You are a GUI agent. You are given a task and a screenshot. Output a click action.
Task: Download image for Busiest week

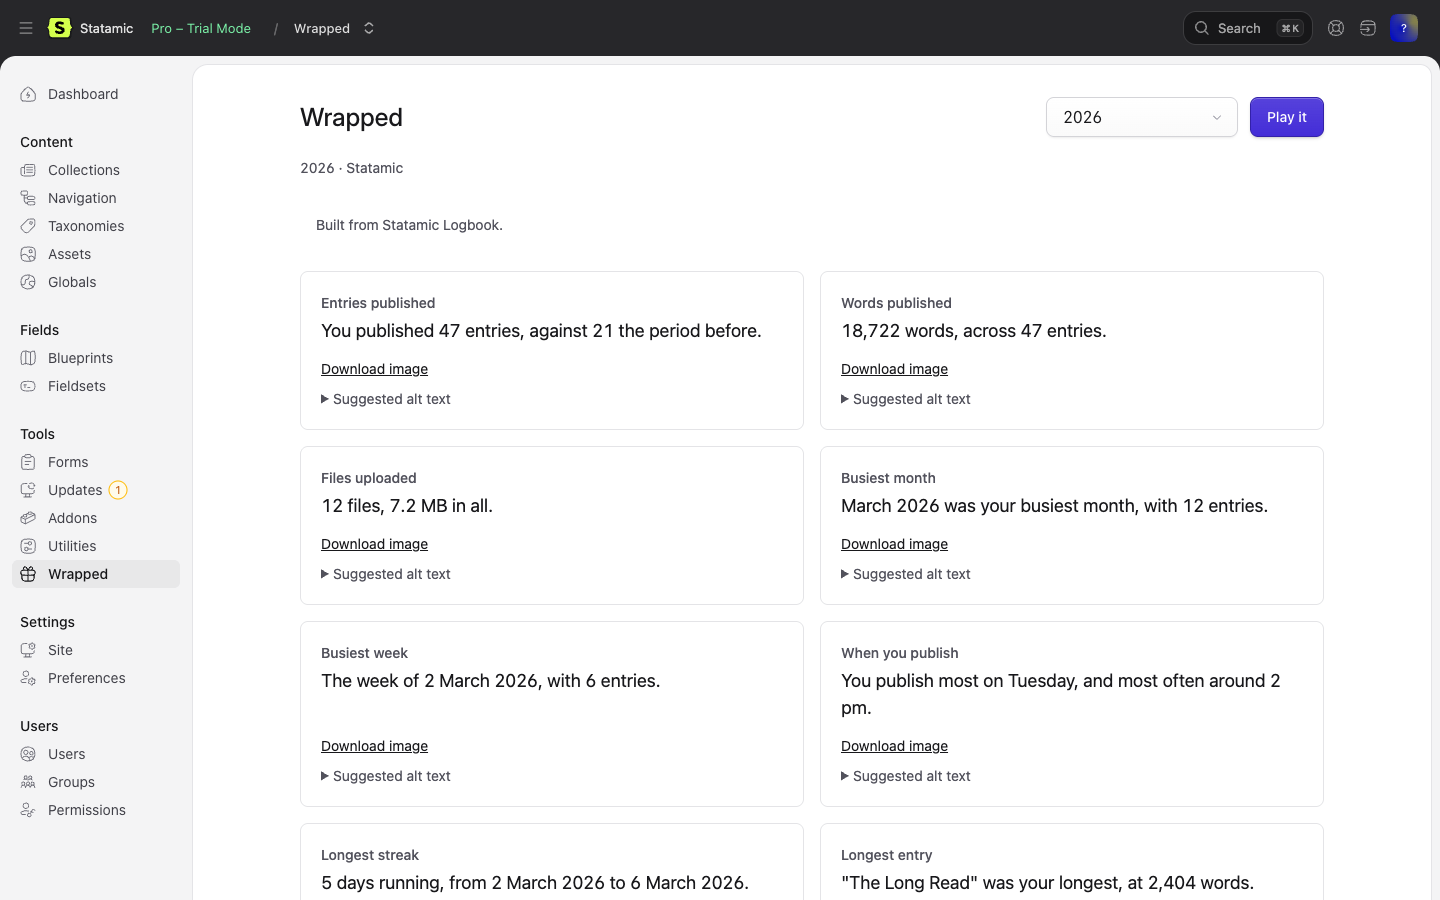tap(374, 746)
